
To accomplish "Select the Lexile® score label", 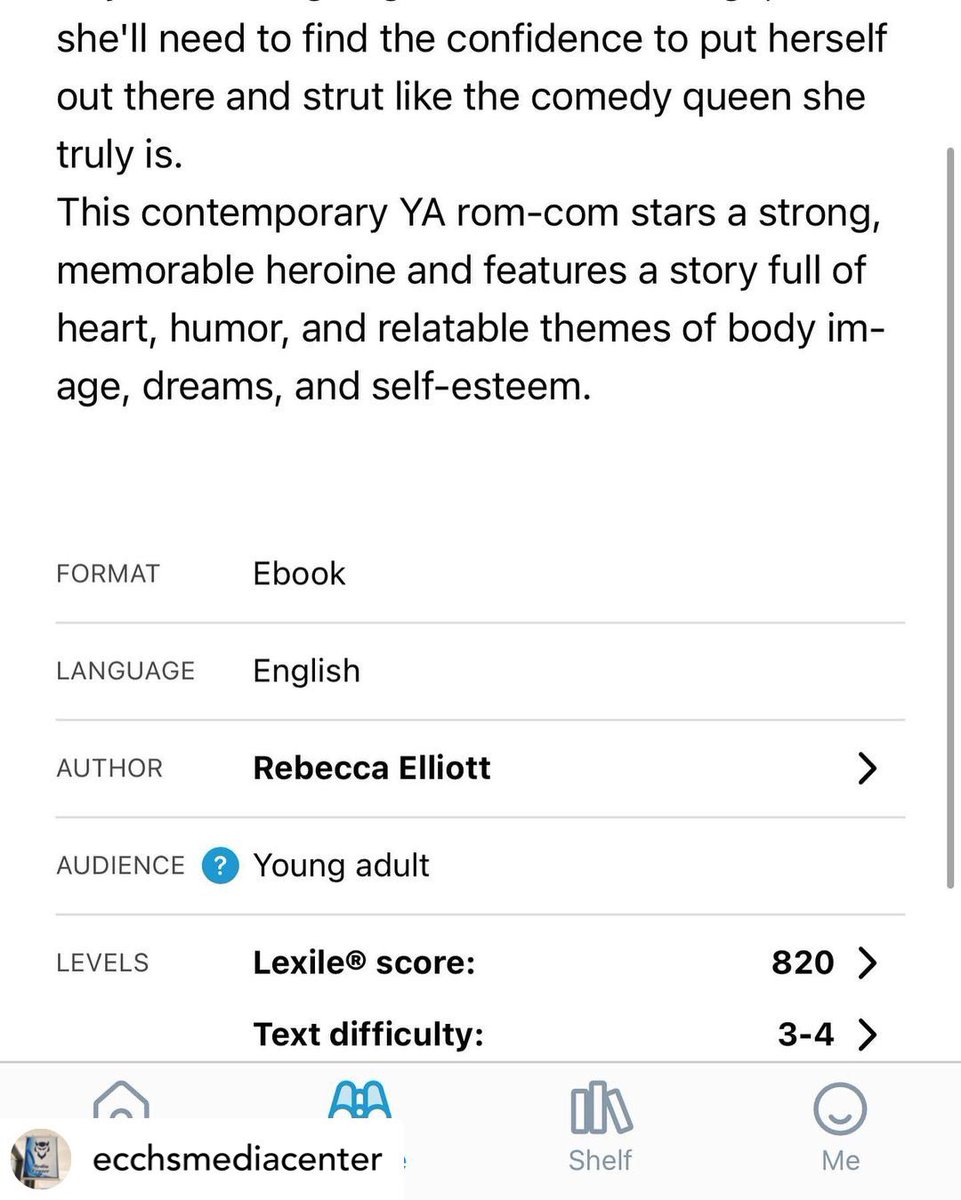I will (x=364, y=963).
